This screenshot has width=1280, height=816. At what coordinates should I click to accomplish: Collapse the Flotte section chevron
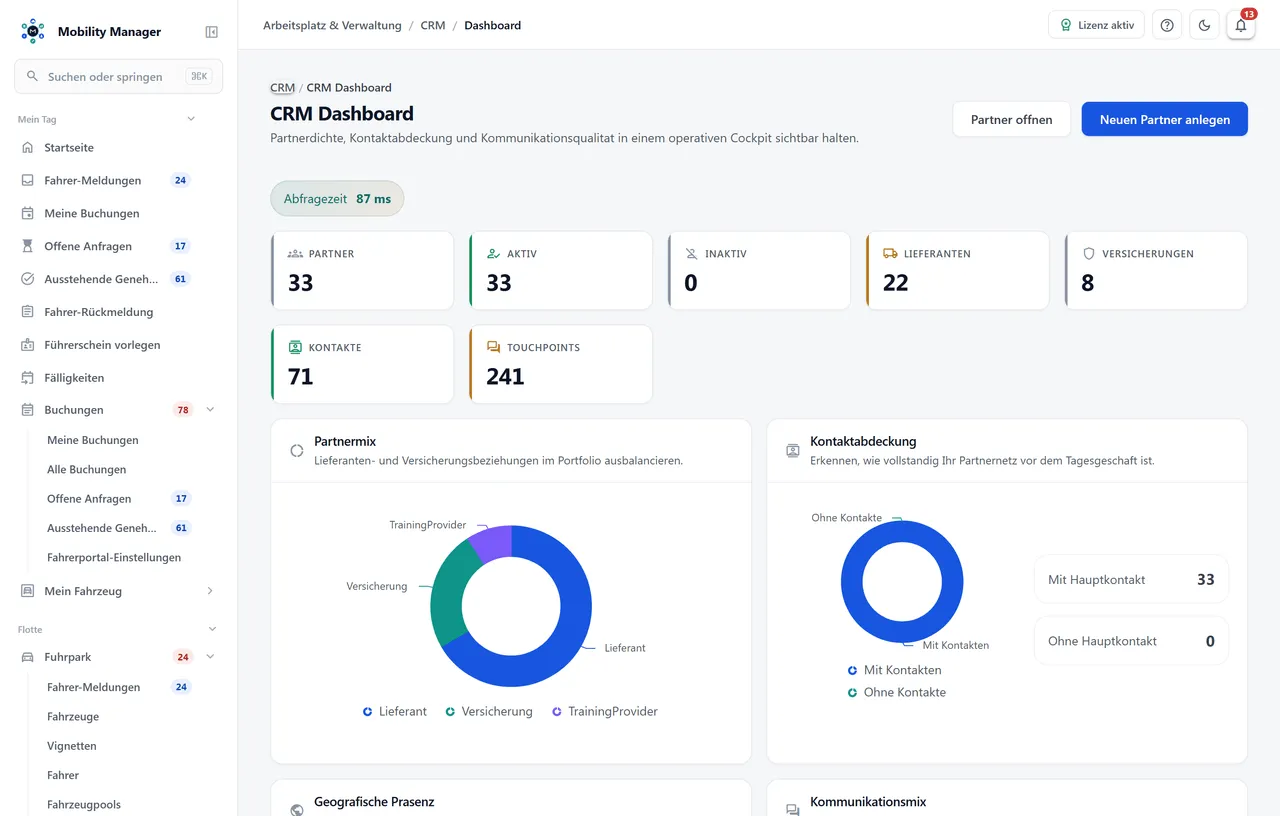212,629
